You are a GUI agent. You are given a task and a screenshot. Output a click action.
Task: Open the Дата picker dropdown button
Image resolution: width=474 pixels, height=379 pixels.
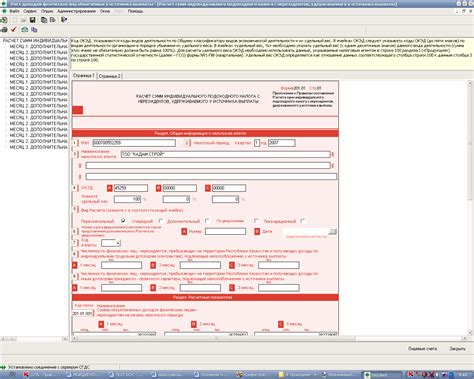pyautogui.click(x=332, y=232)
